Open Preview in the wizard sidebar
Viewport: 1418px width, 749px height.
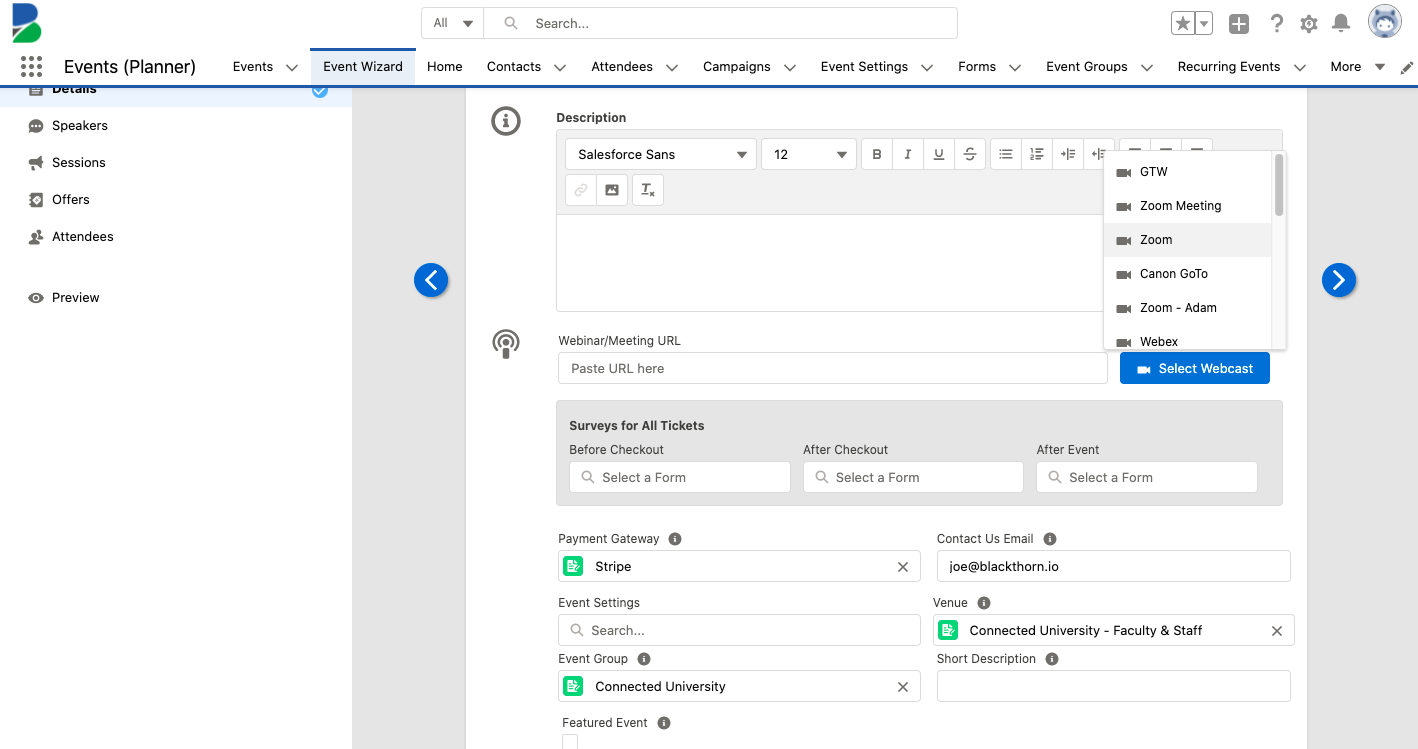click(x=76, y=298)
